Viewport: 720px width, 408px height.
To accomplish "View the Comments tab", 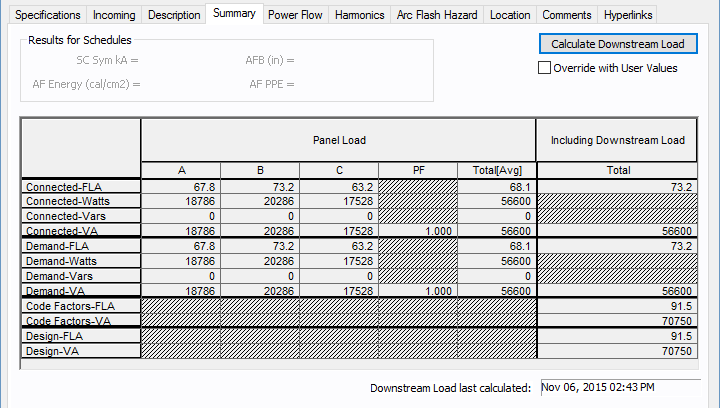I will pos(568,15).
